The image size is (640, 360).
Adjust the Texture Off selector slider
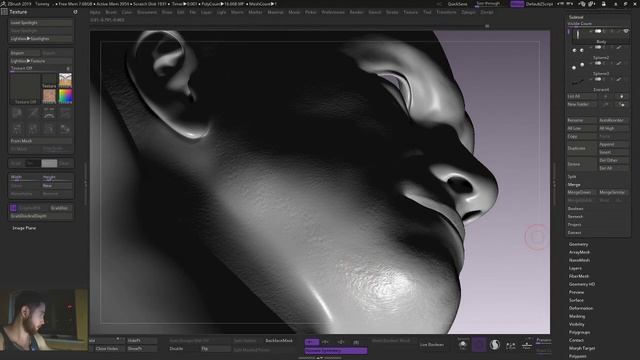point(40,69)
